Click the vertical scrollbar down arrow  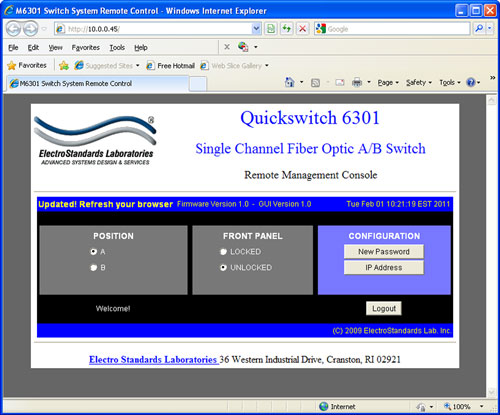coord(492,392)
